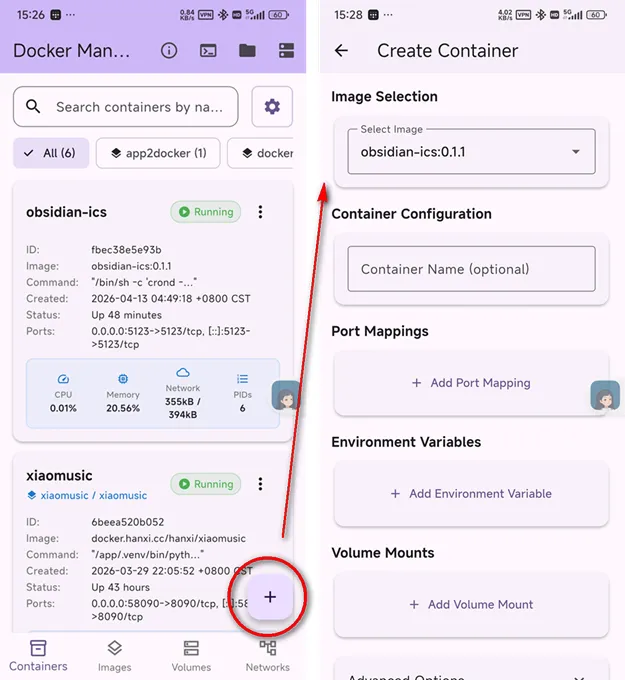The width and height of the screenshot is (625, 680).
Task: Select the app2docker (1) filter chip
Action: point(158,153)
